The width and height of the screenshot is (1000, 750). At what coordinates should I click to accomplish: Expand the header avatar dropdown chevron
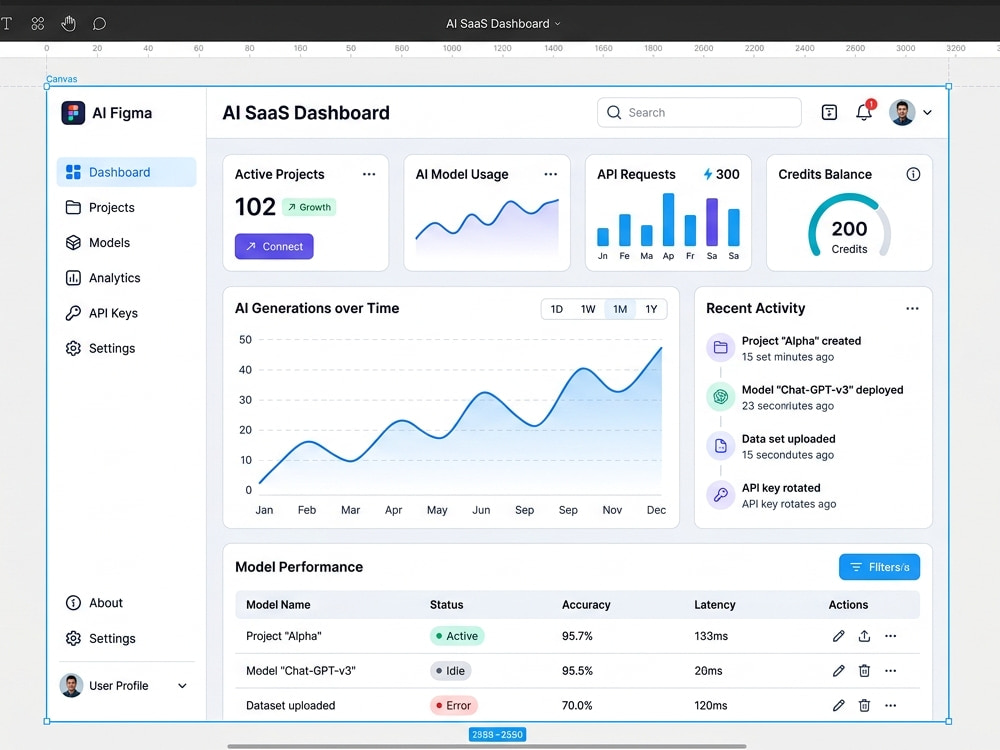[927, 112]
